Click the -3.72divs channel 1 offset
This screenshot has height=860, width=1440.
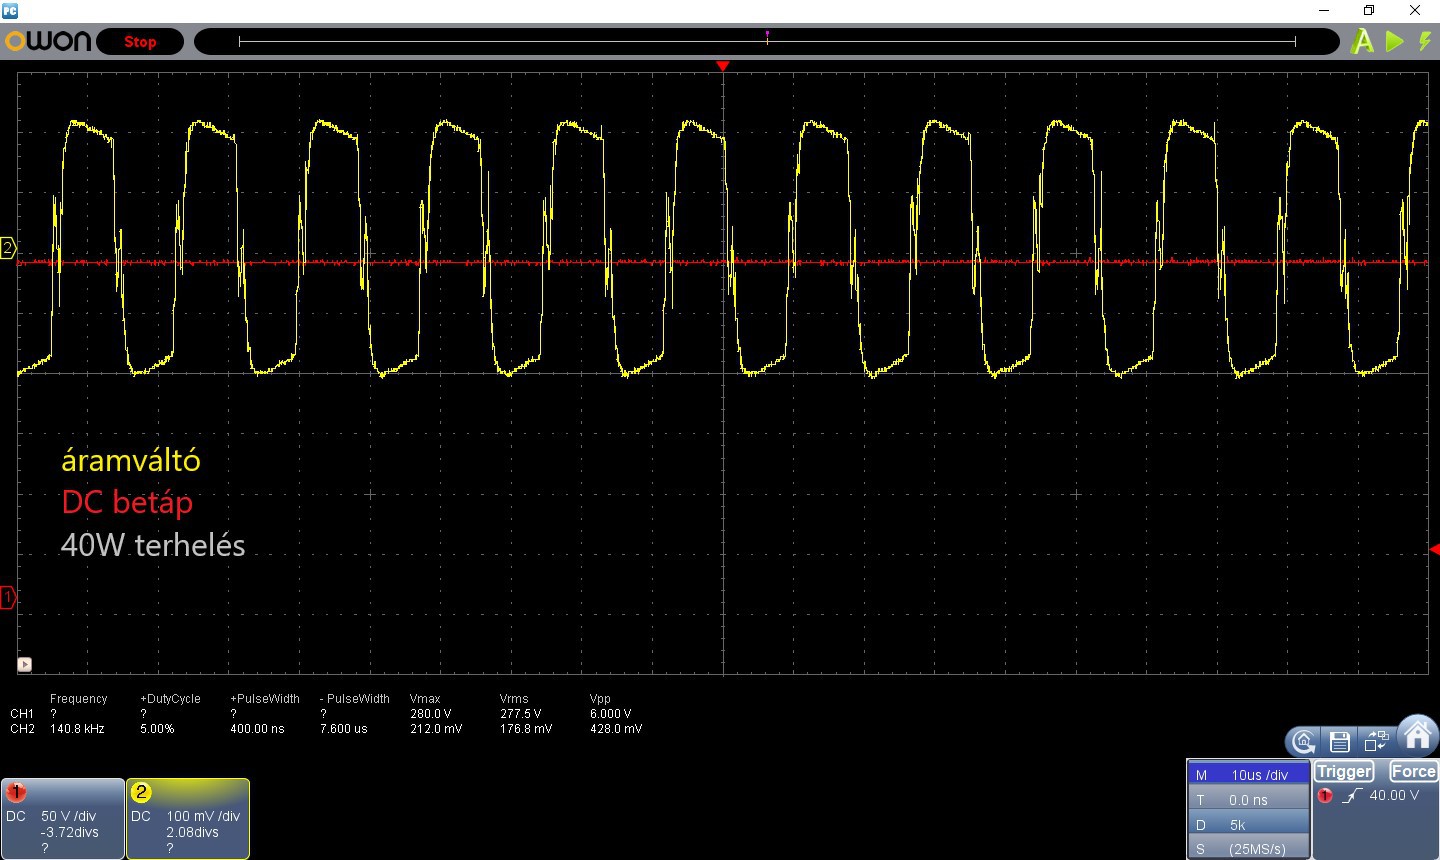[69, 832]
